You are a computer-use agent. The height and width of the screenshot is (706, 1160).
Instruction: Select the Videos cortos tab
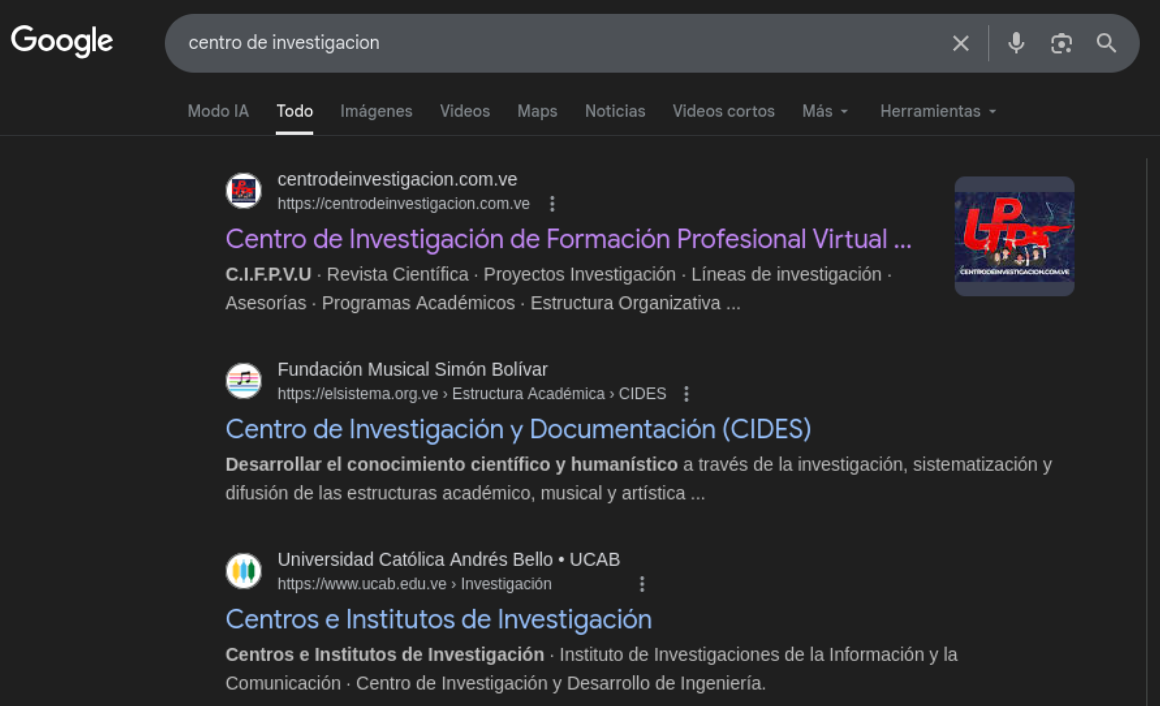(723, 111)
